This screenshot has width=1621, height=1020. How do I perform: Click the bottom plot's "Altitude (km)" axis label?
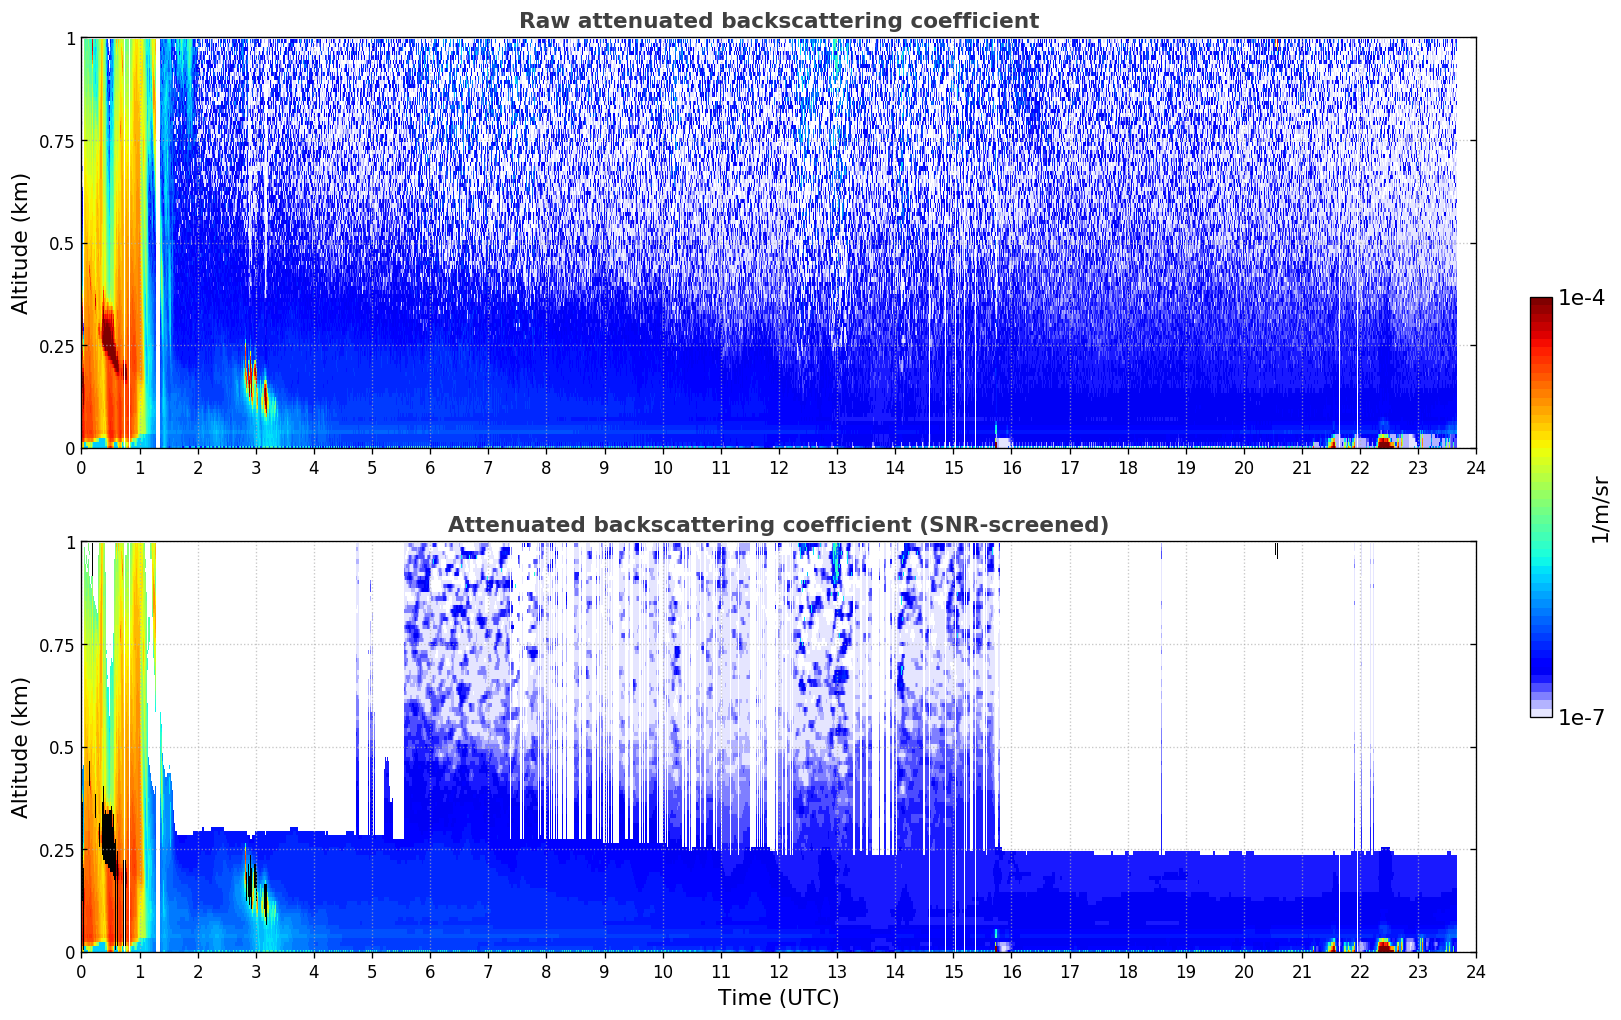click(21, 747)
